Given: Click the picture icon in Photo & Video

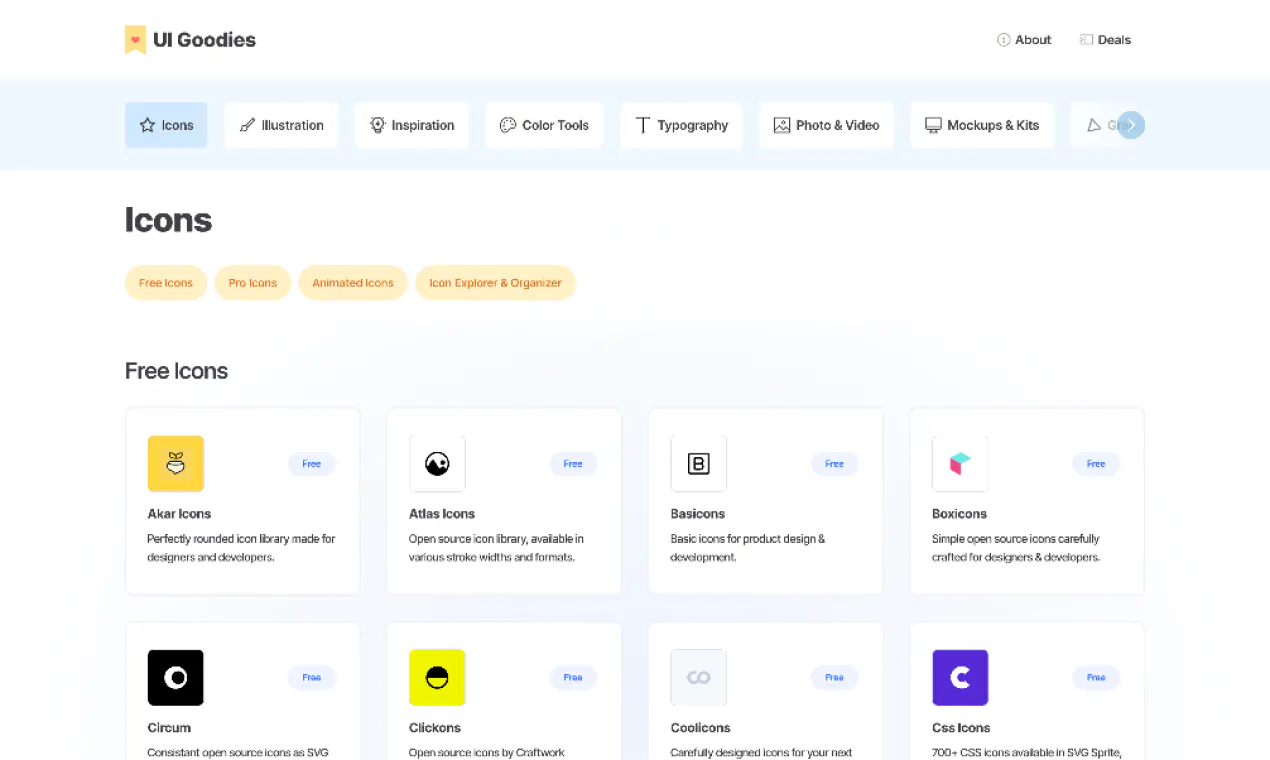Looking at the screenshot, I should click(x=781, y=125).
